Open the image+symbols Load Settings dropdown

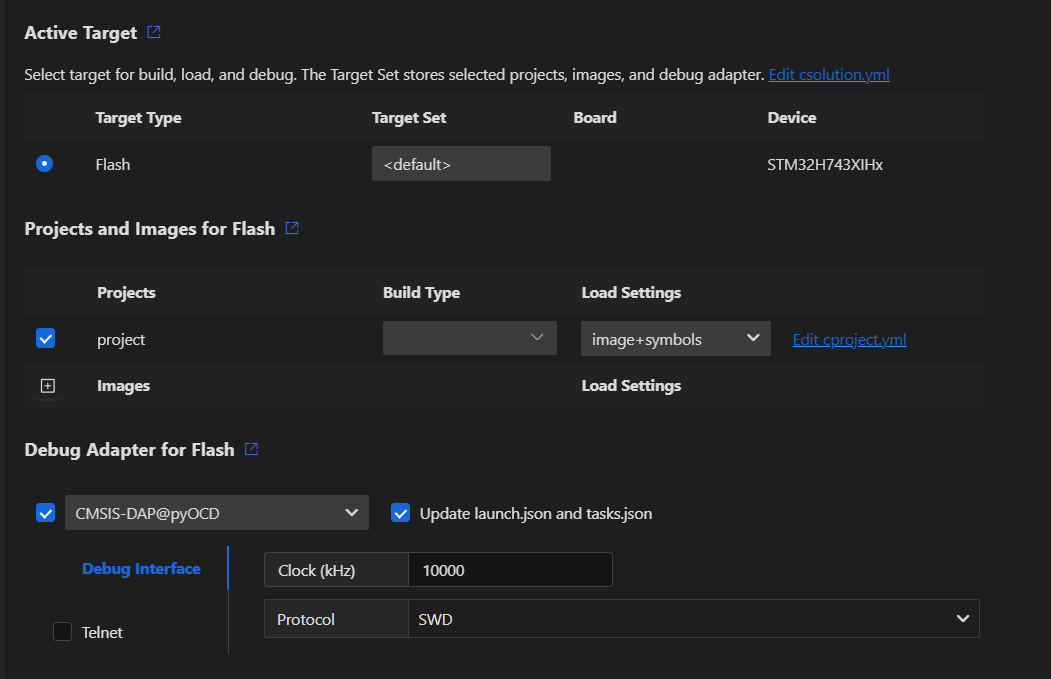(675, 339)
